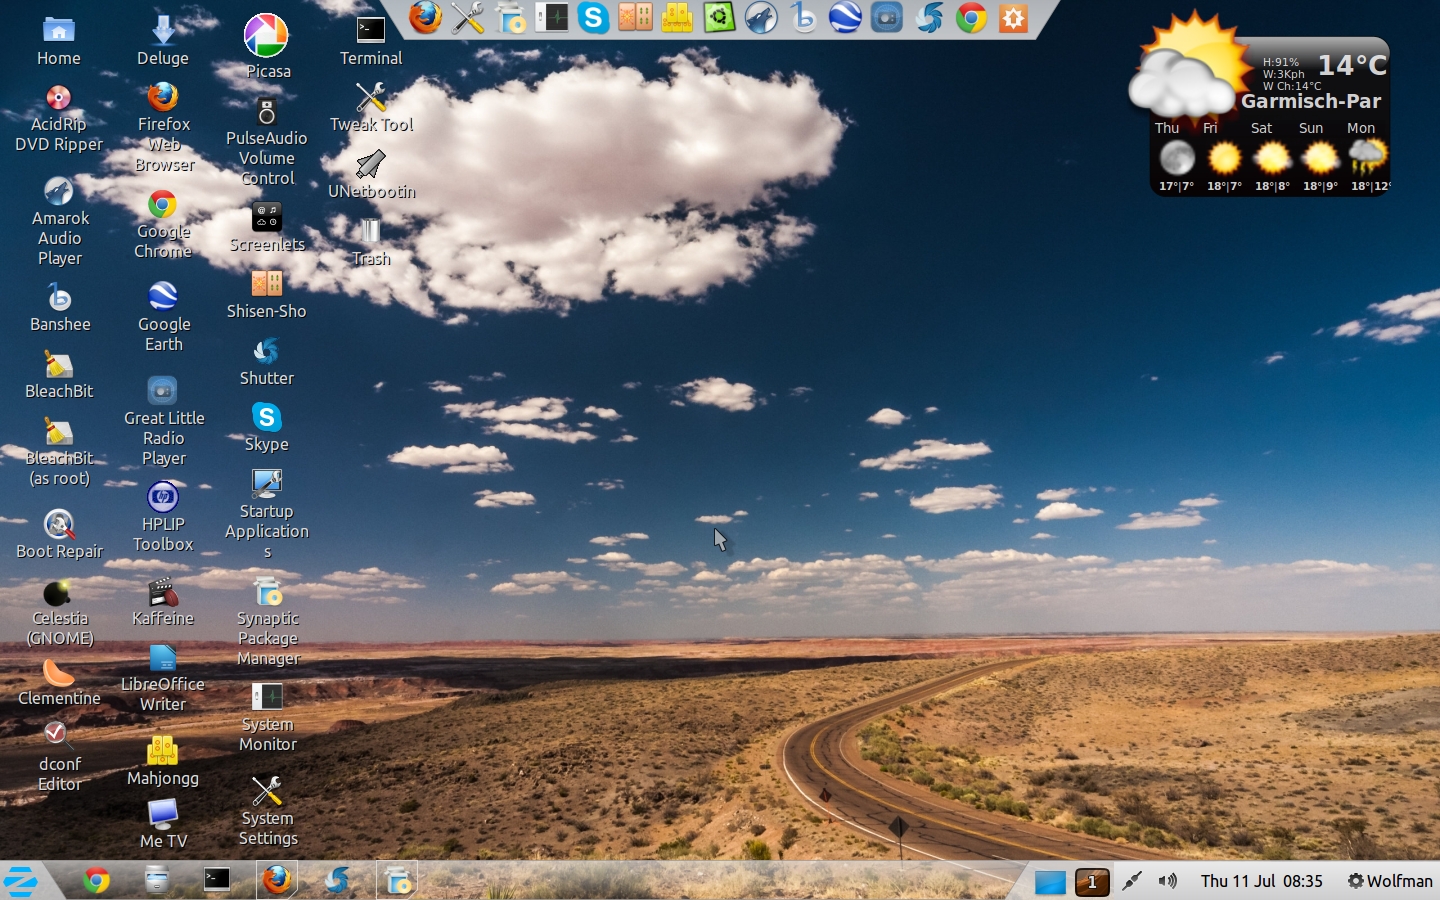This screenshot has width=1440, height=900.
Task: Switch to Firefox window in bottom taskbar
Action: click(x=277, y=880)
